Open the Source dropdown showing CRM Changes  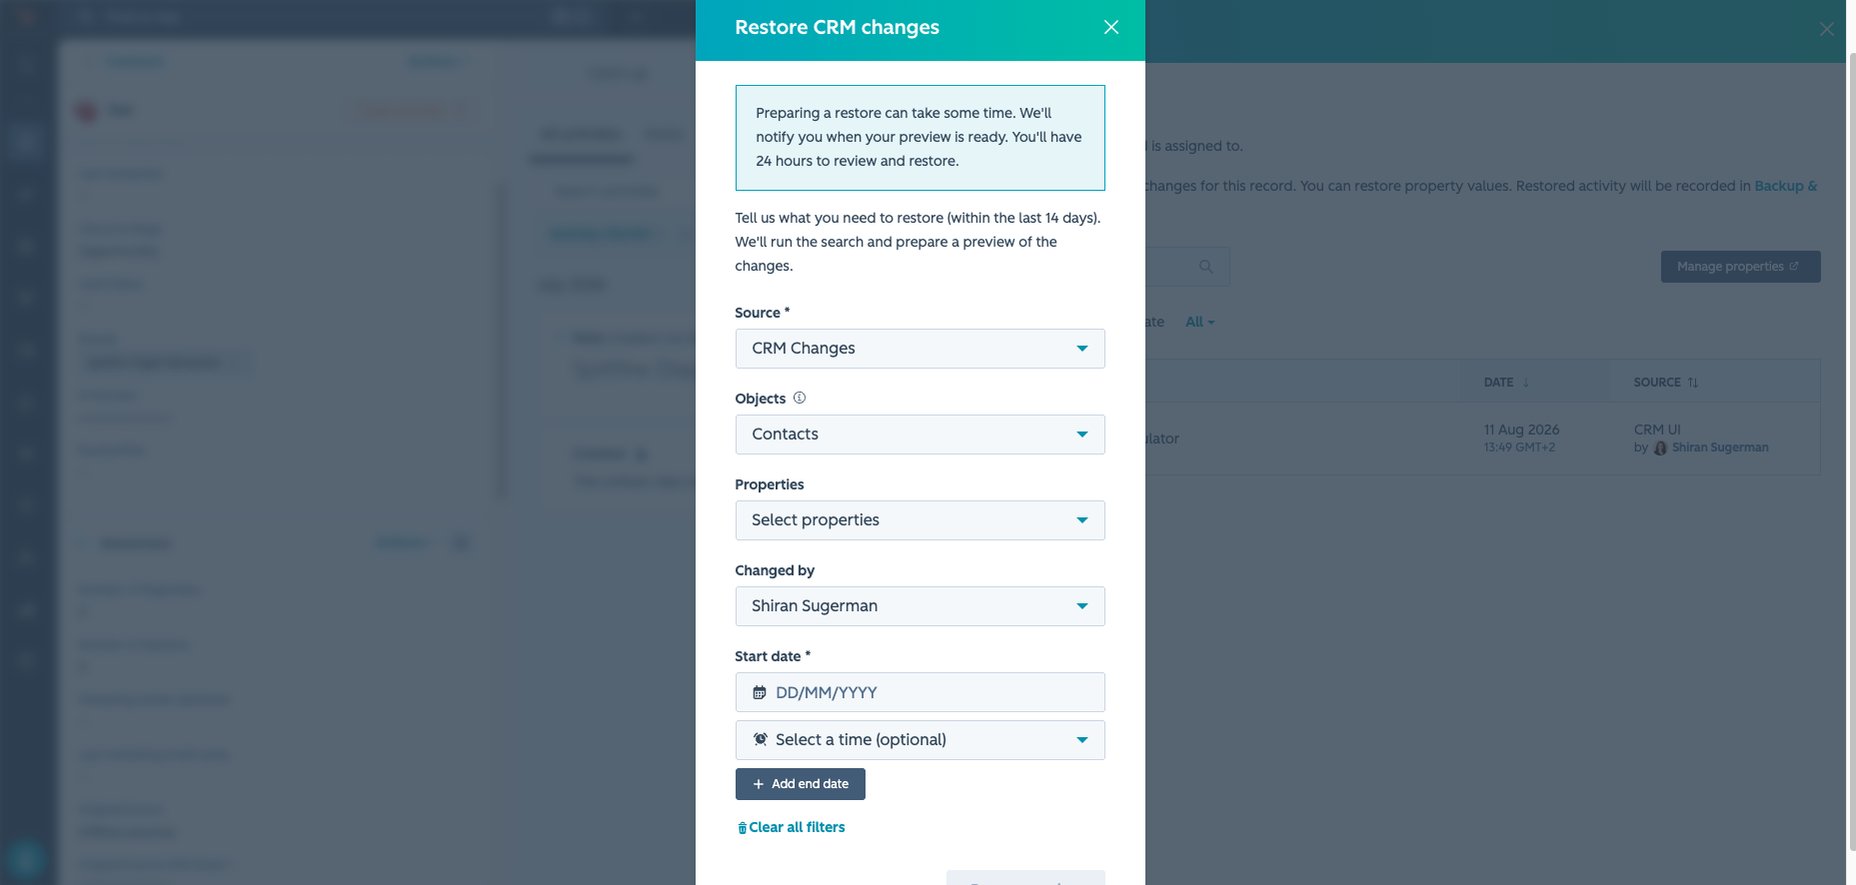[920, 348]
